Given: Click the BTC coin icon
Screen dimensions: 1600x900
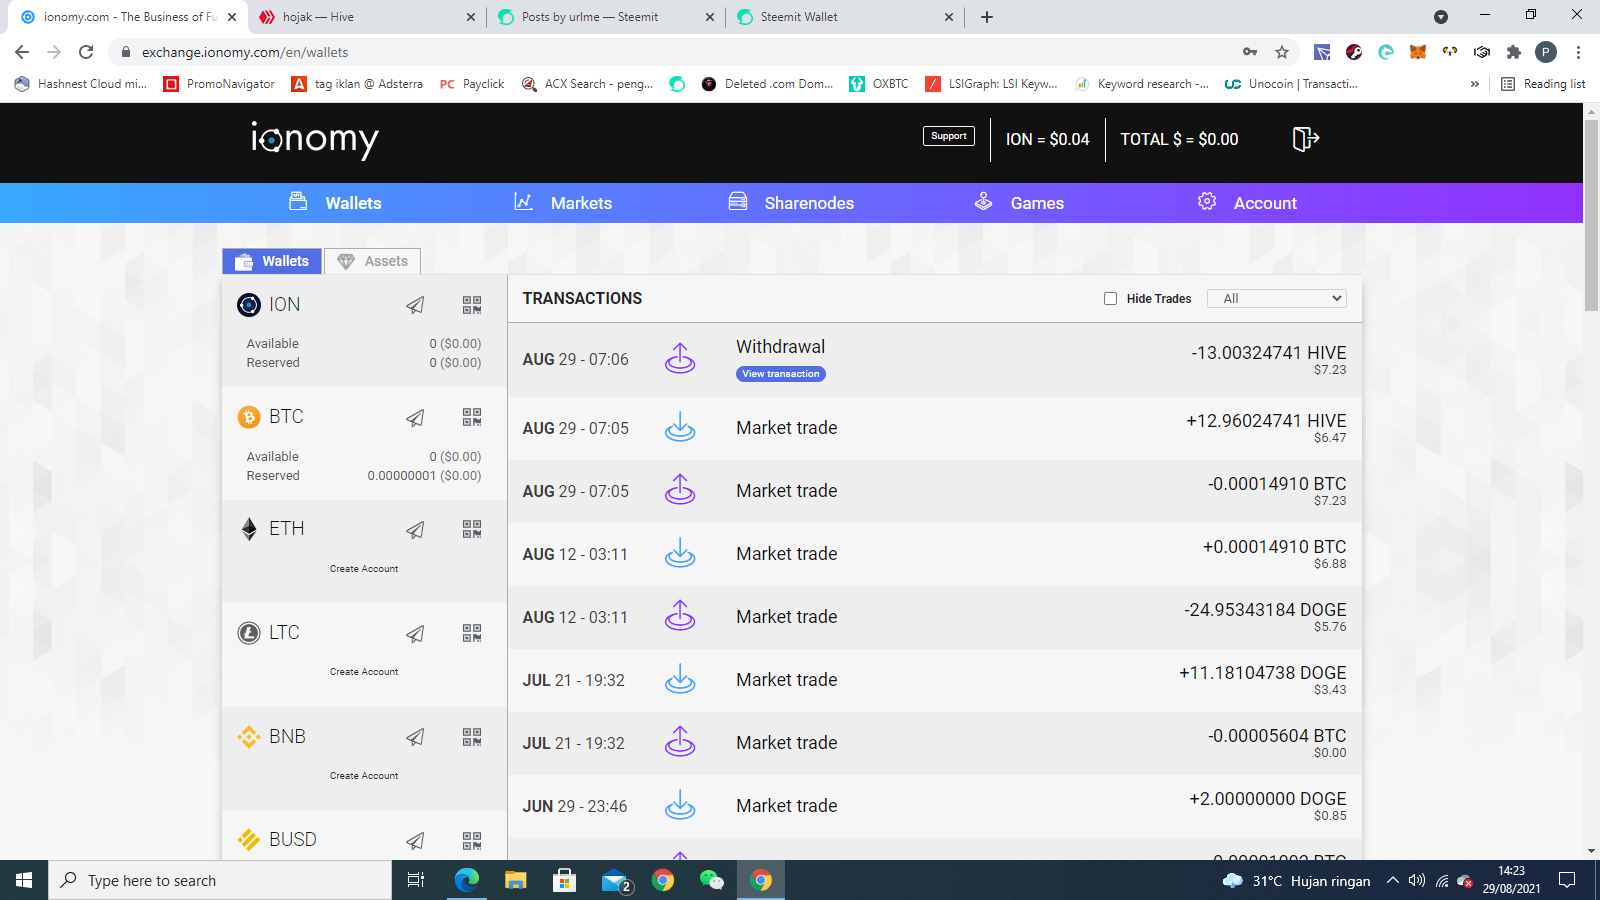Looking at the screenshot, I should [249, 417].
